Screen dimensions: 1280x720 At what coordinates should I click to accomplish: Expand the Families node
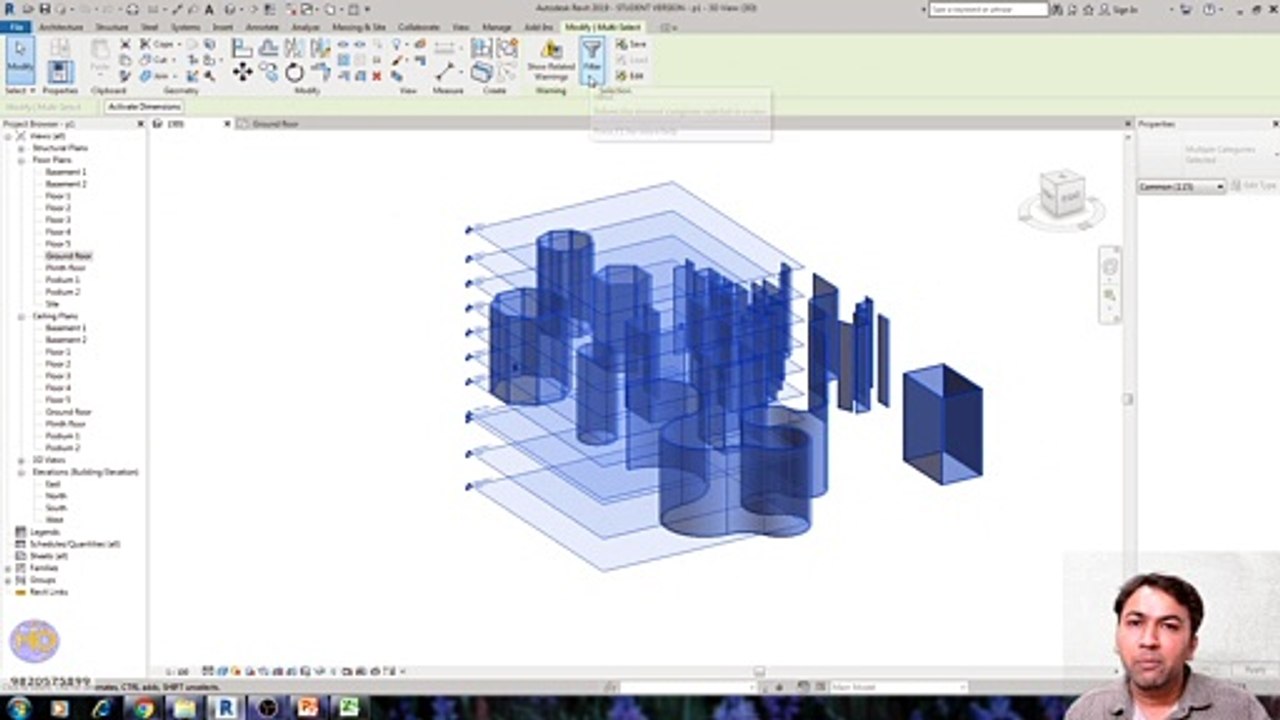(x=8, y=568)
